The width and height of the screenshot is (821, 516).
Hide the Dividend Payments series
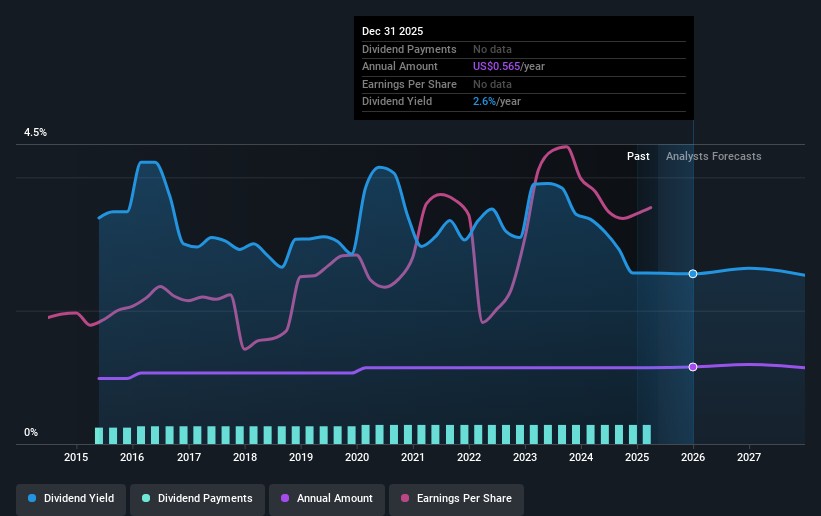[197, 498]
